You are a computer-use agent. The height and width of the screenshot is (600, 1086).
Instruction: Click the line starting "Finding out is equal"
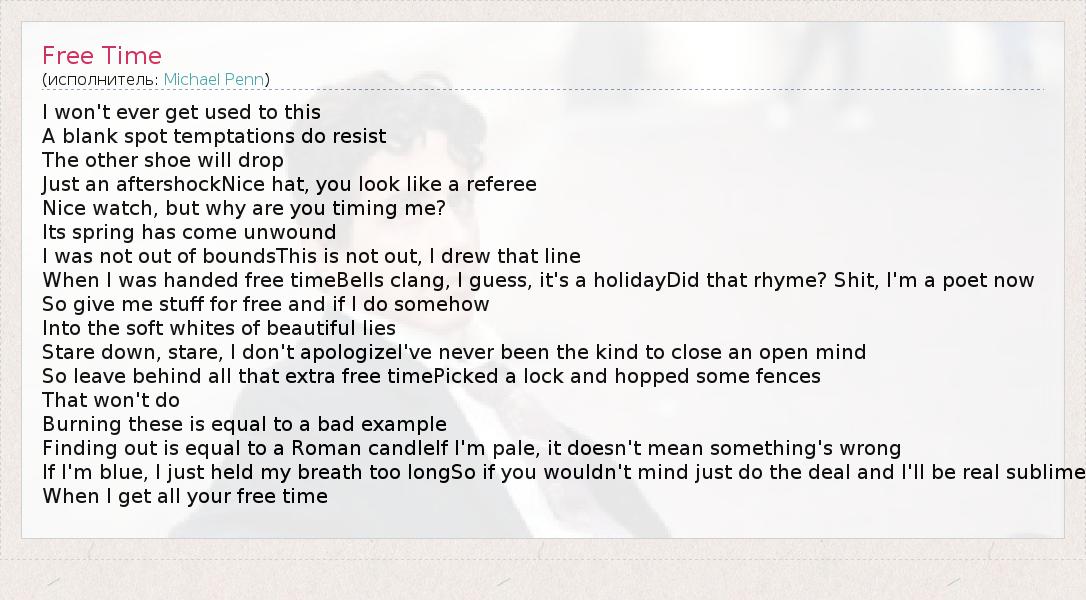[471, 448]
